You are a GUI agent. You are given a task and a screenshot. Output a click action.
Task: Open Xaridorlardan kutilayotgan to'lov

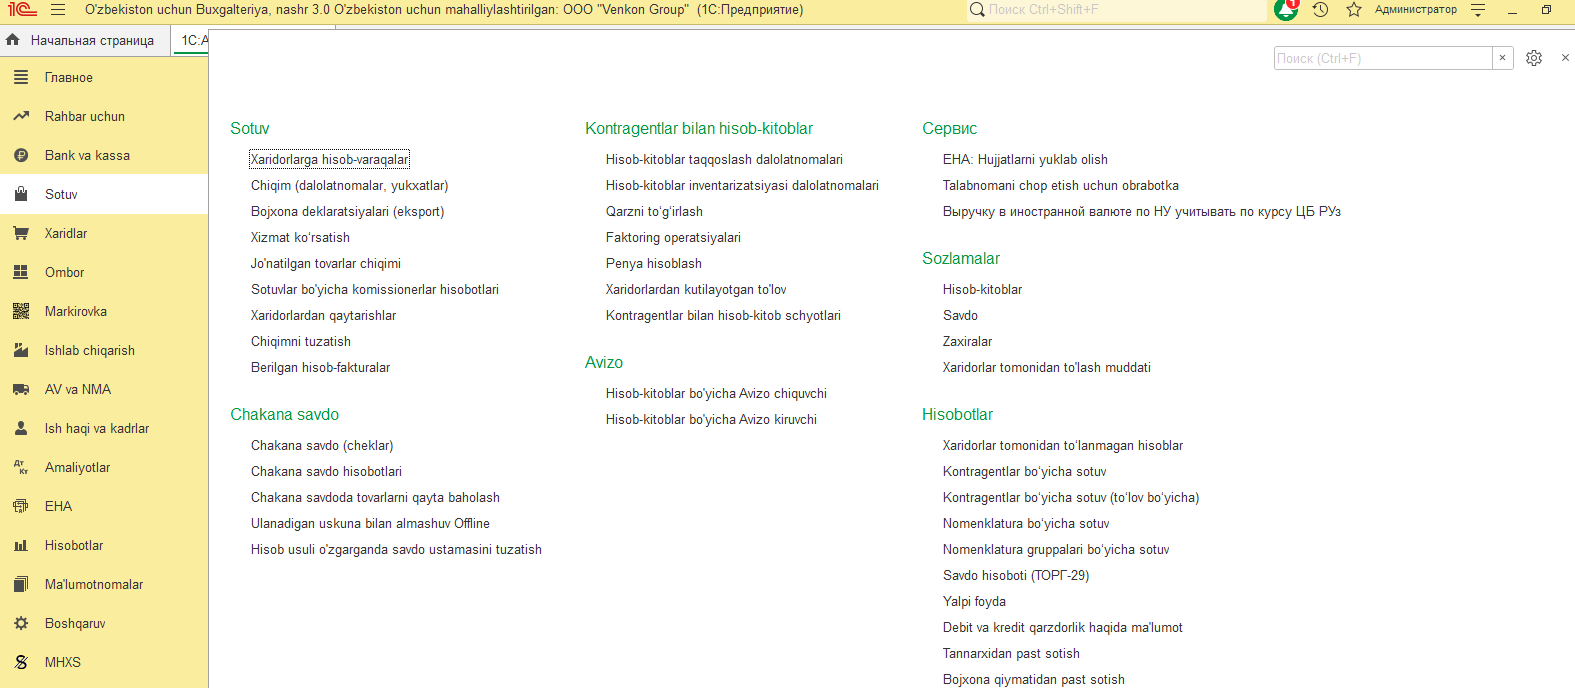(696, 289)
